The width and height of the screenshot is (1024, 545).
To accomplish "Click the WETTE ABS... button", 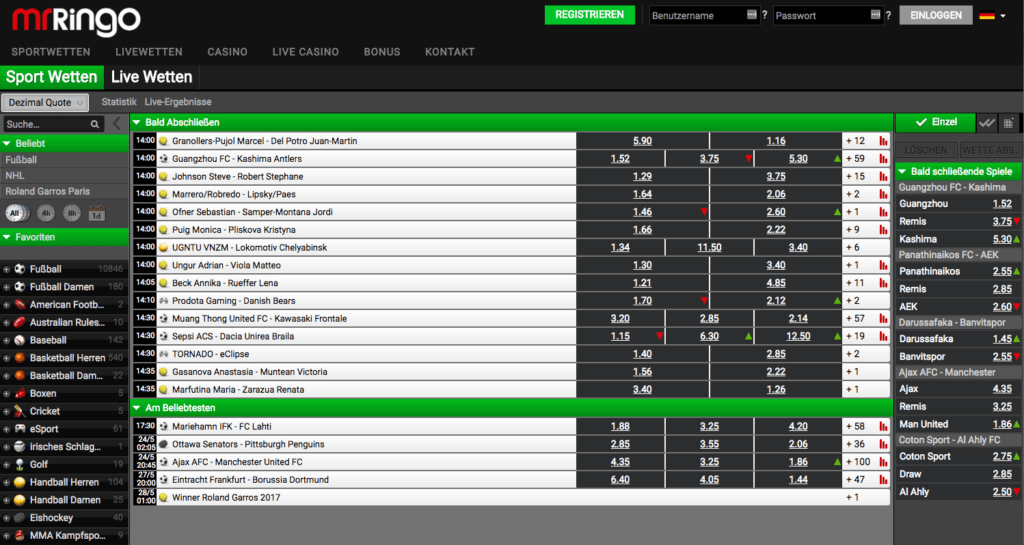I will point(989,150).
